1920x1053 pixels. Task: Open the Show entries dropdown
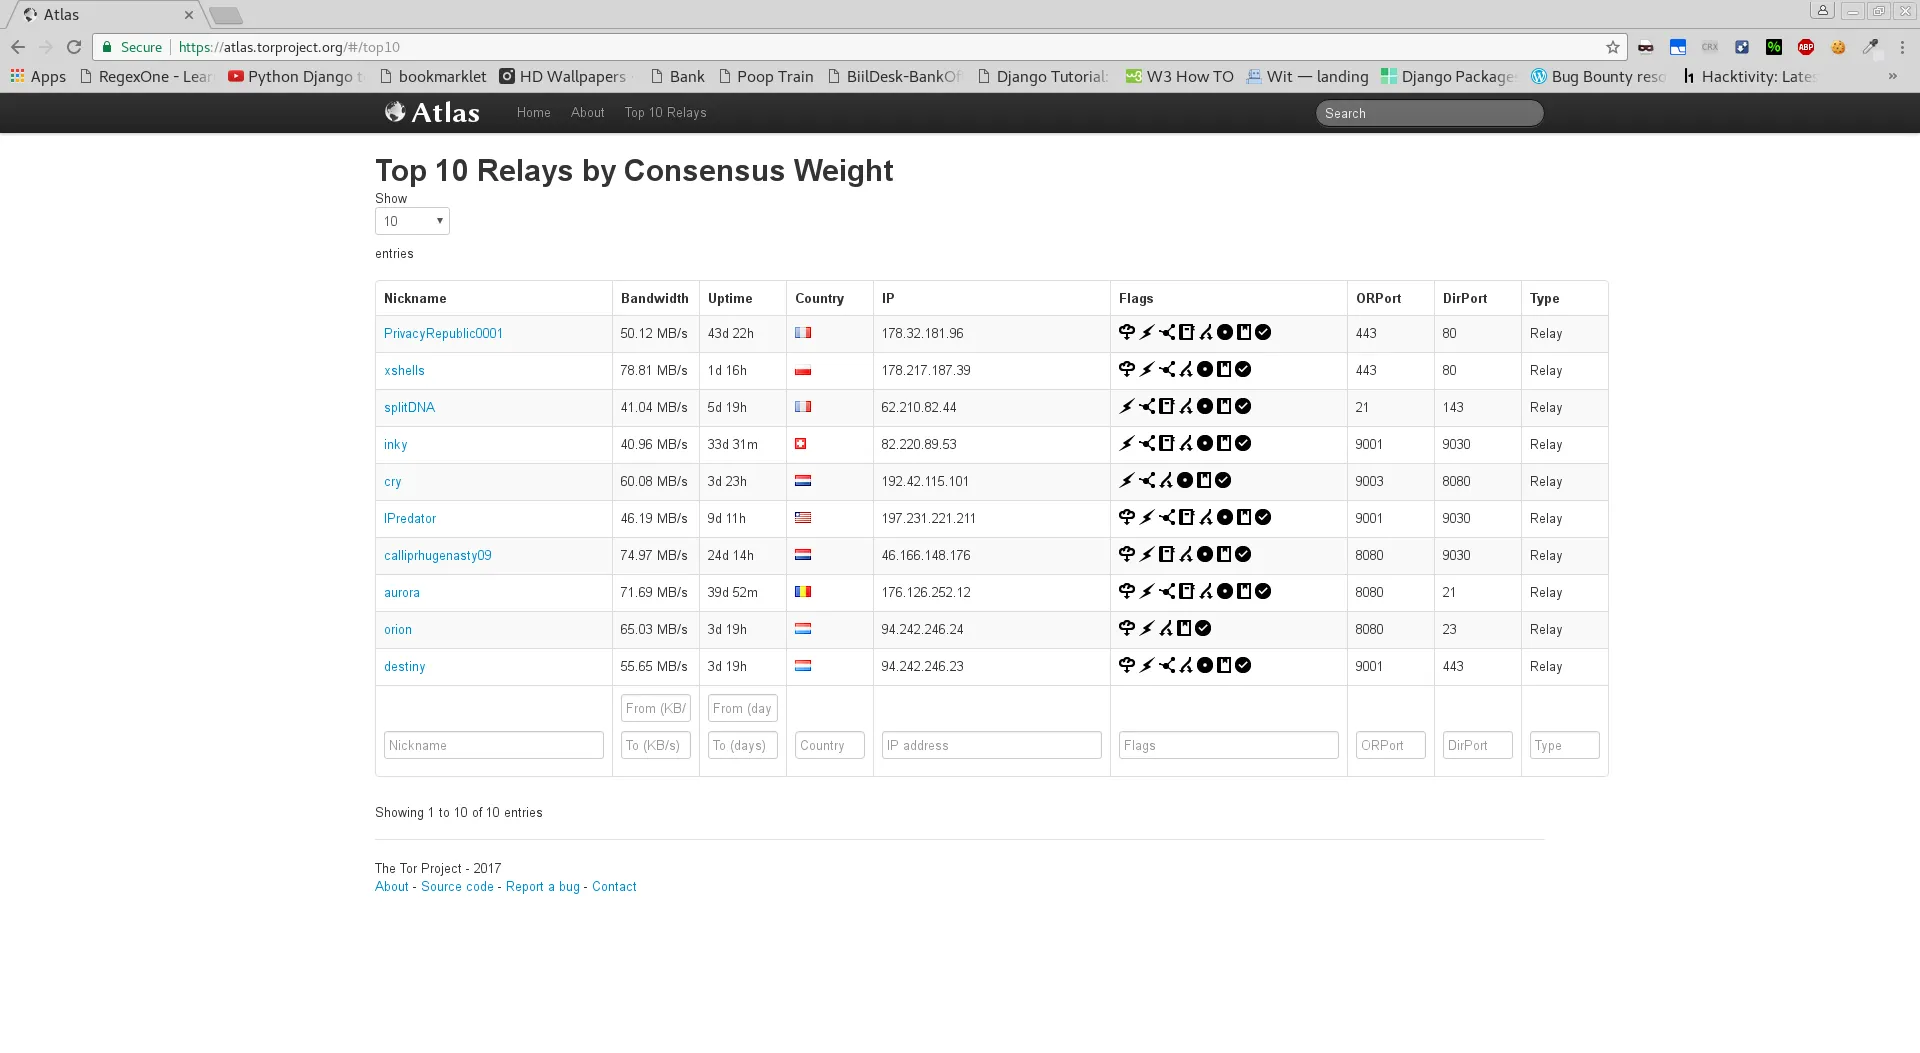pos(412,221)
